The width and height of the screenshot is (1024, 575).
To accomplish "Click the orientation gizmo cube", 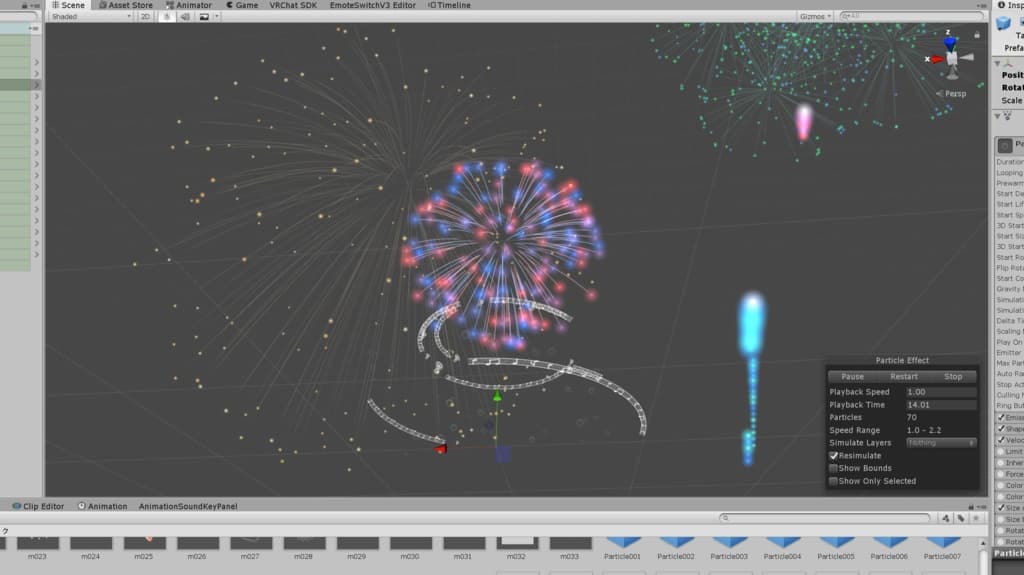I will point(952,59).
